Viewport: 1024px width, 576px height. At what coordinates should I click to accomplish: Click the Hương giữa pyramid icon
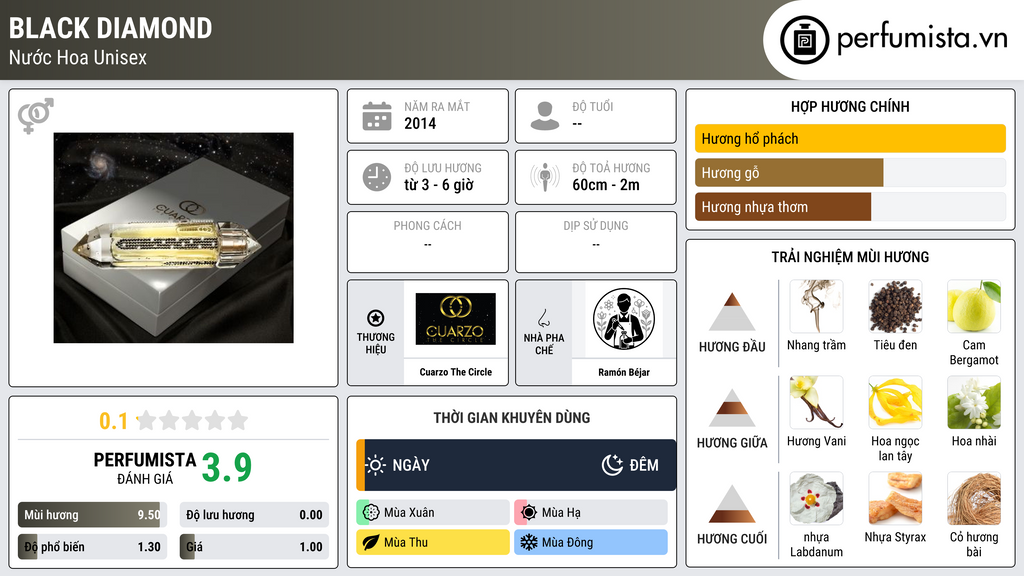[x=732, y=408]
